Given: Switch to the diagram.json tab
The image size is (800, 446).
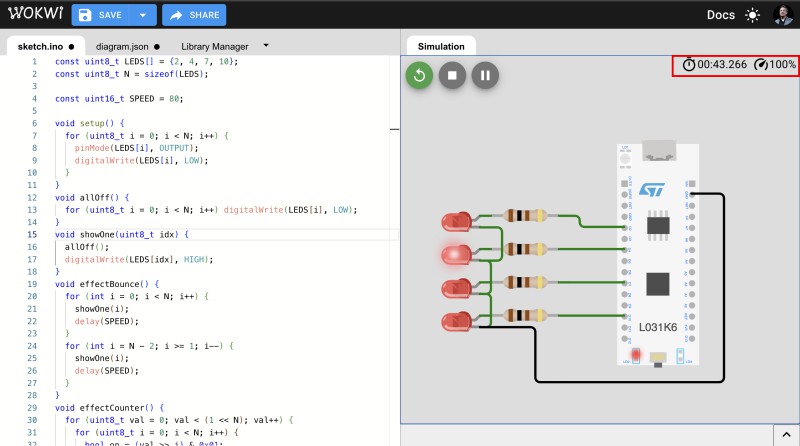Looking at the screenshot, I should point(128,46).
